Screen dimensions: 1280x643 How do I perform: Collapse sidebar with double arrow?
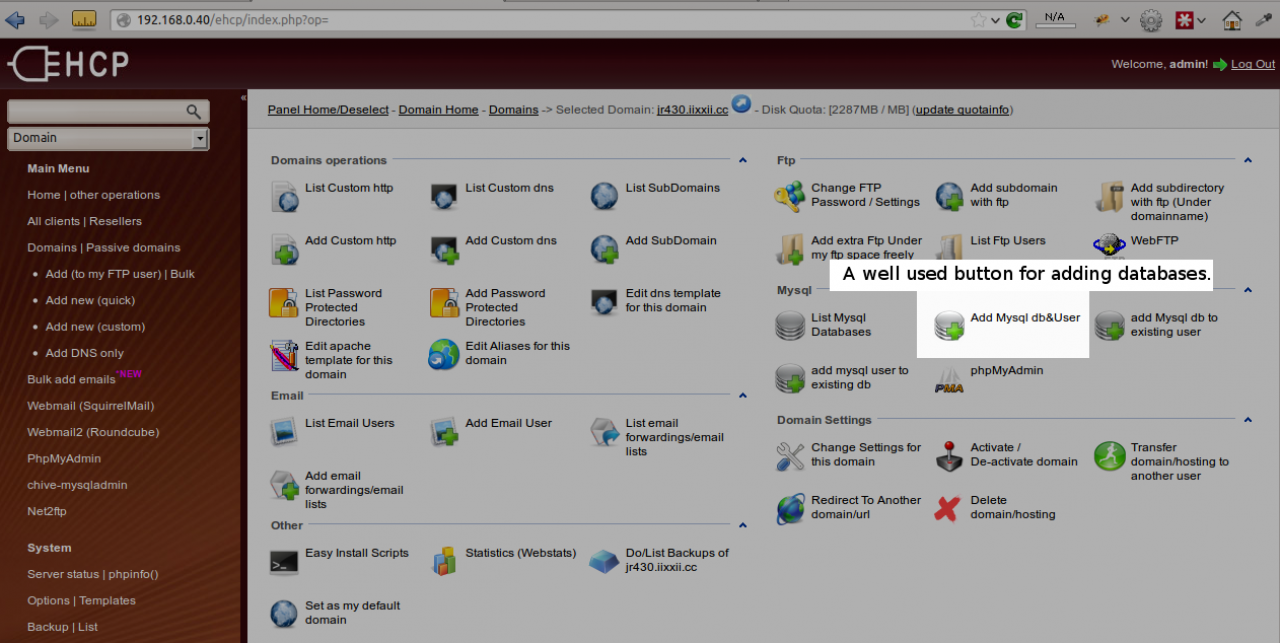click(x=243, y=98)
